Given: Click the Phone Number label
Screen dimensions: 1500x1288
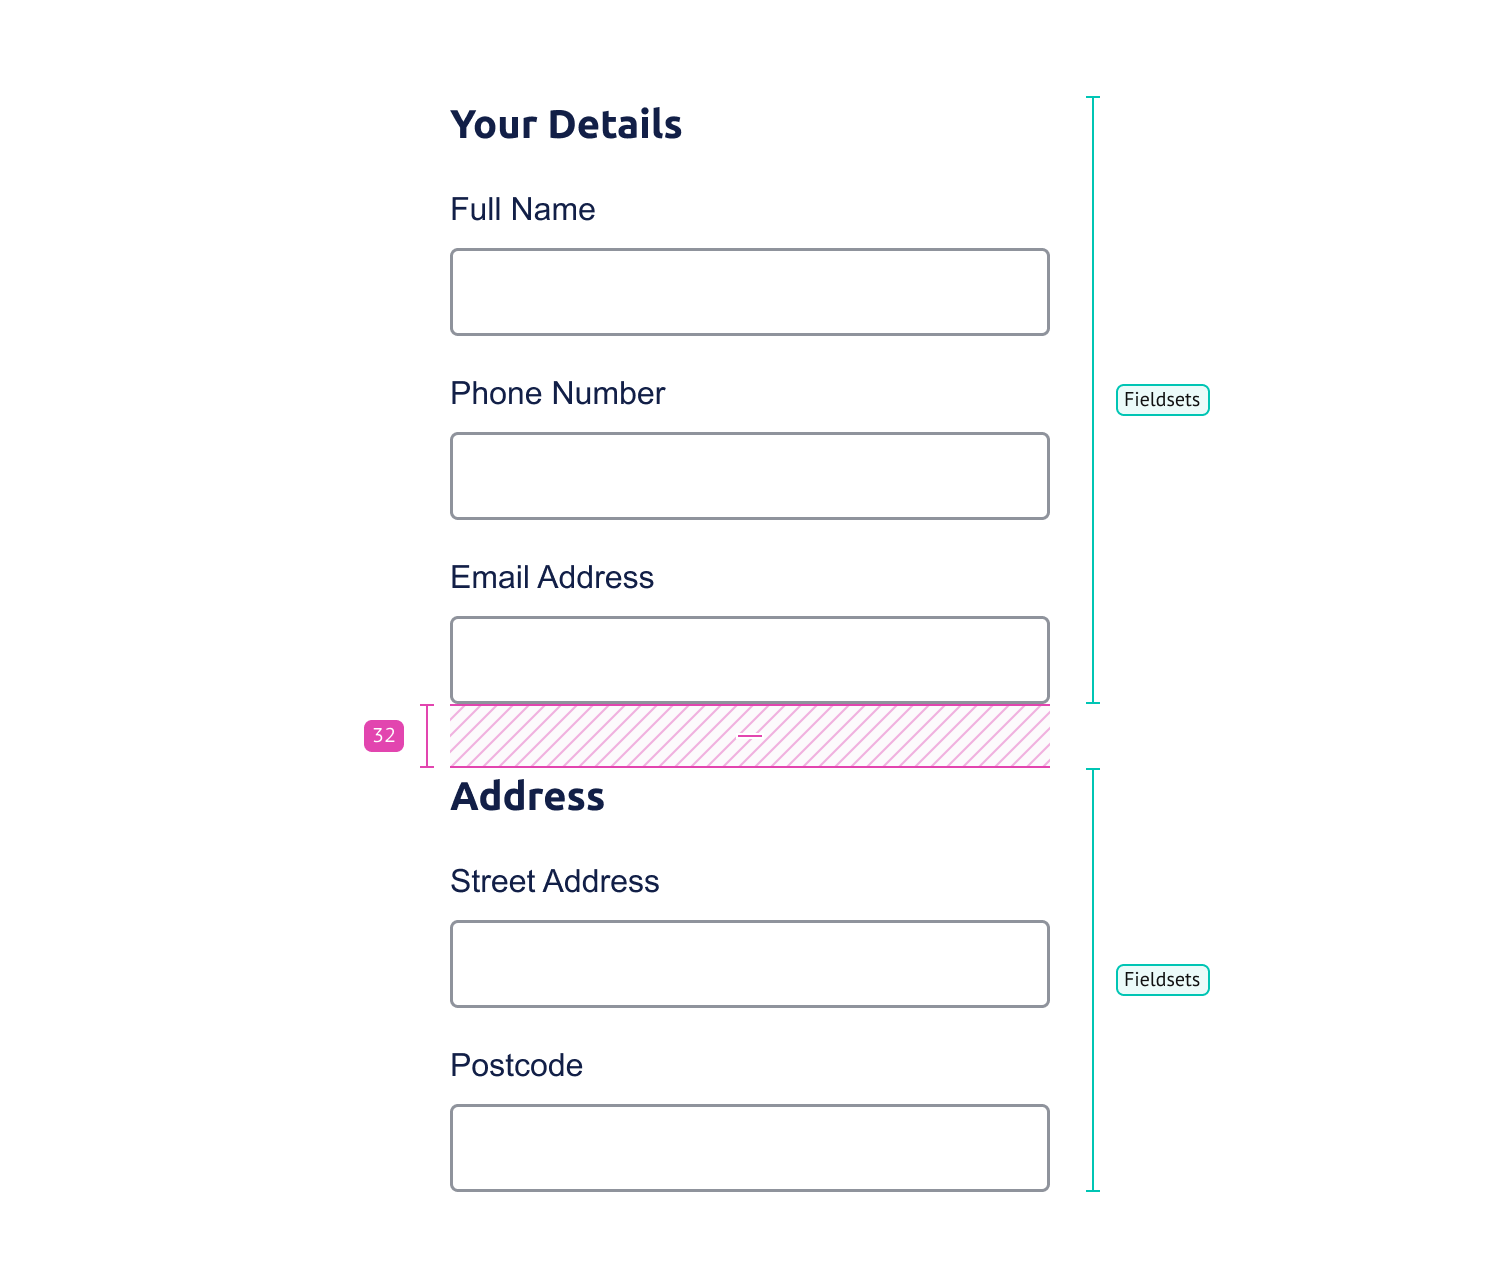Looking at the screenshot, I should [x=558, y=393].
